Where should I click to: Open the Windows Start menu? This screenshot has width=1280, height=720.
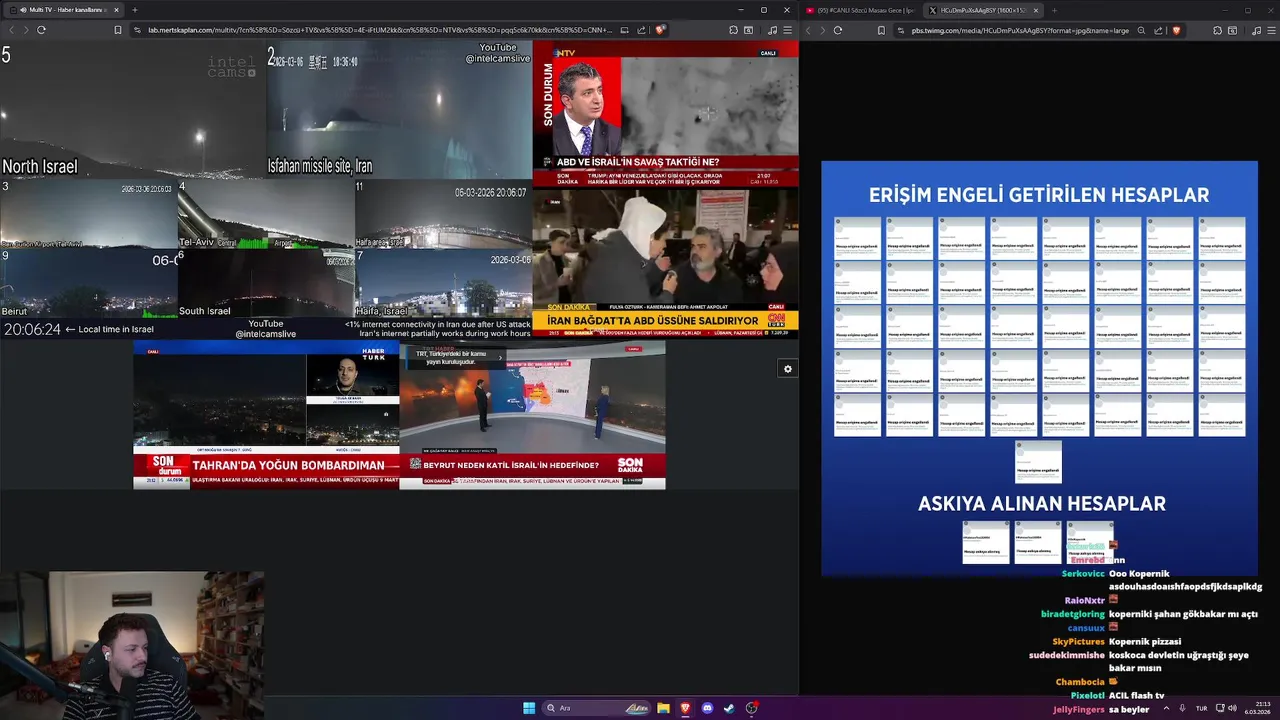[529, 708]
